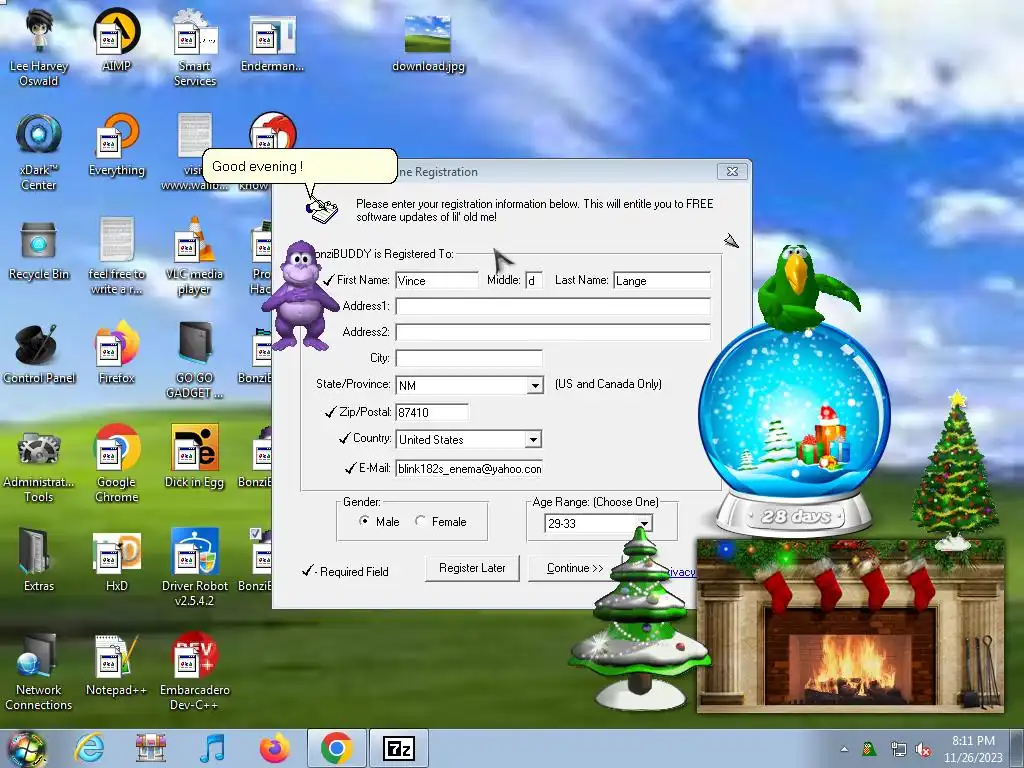Click the Windows Start orb
Viewport: 1024px width, 768px height.
coord(26,748)
